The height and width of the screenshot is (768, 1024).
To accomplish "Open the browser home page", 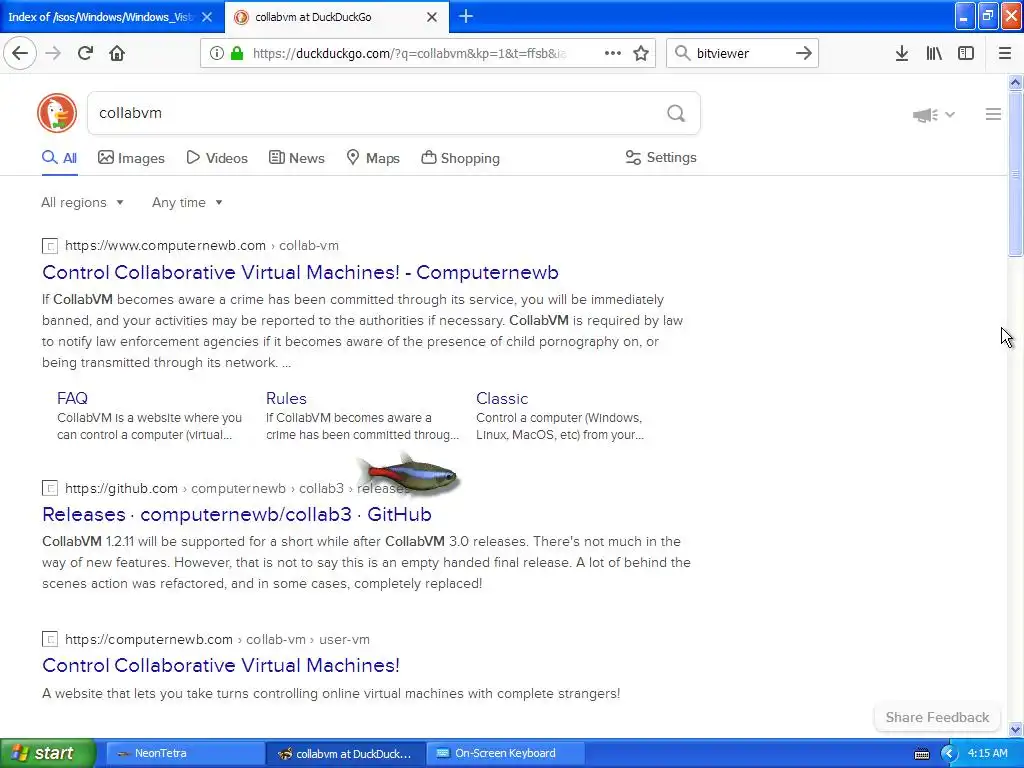I will [117, 53].
